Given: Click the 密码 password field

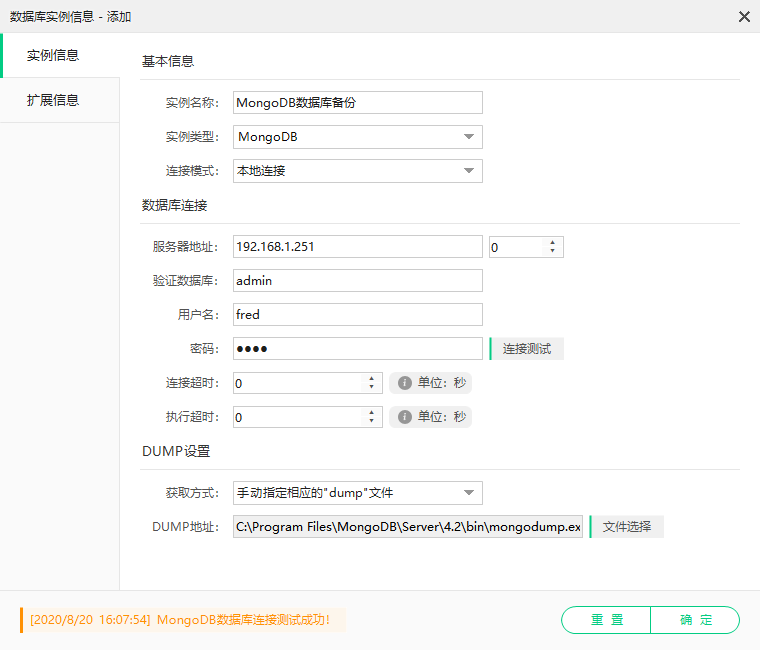Looking at the screenshot, I should click(x=358, y=349).
